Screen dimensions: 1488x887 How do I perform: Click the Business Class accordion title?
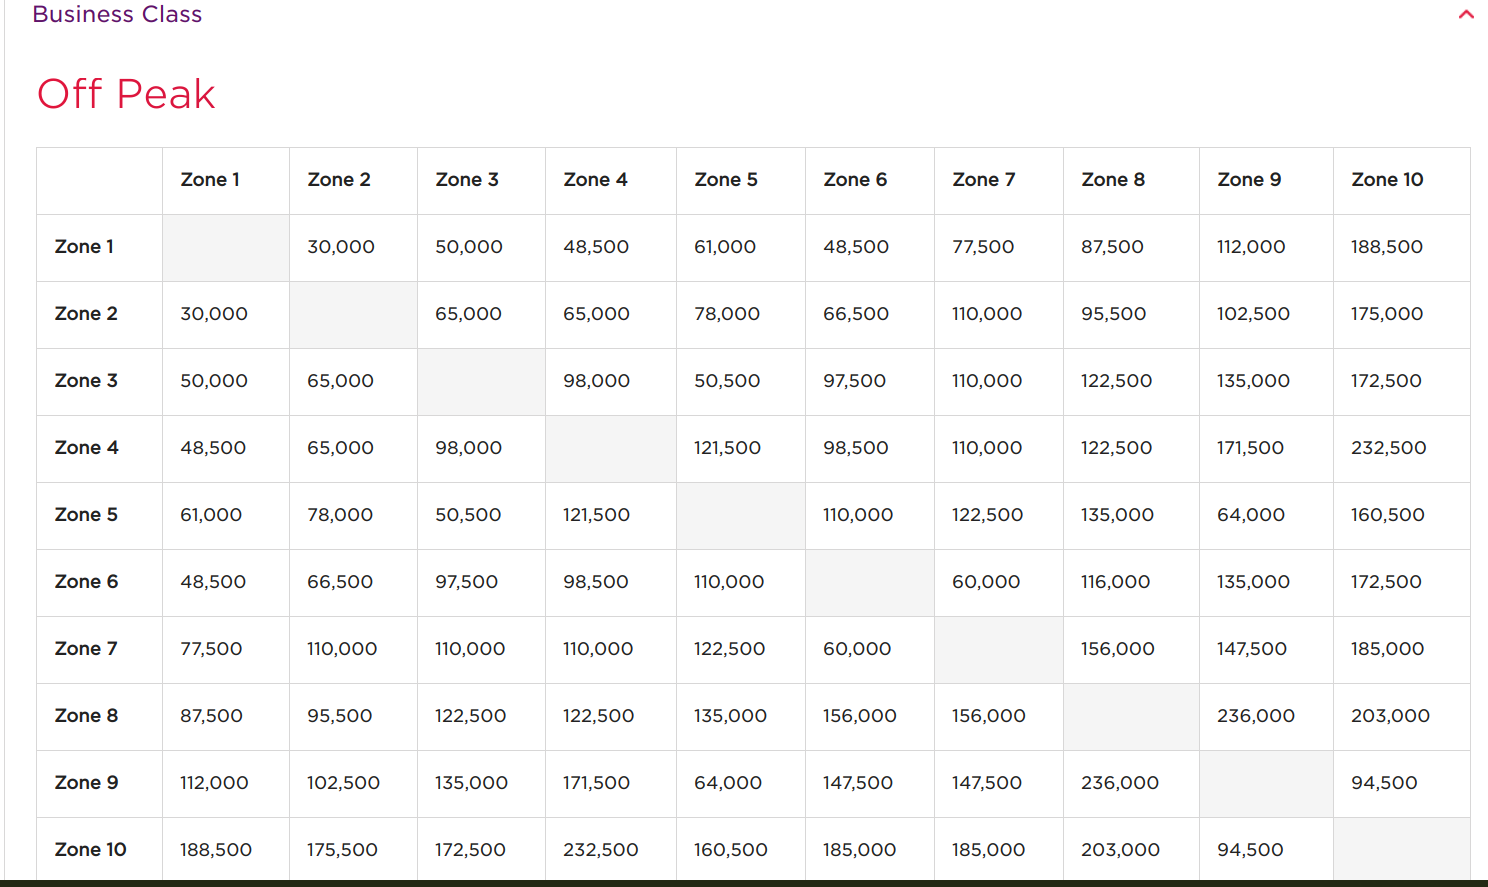click(x=117, y=14)
